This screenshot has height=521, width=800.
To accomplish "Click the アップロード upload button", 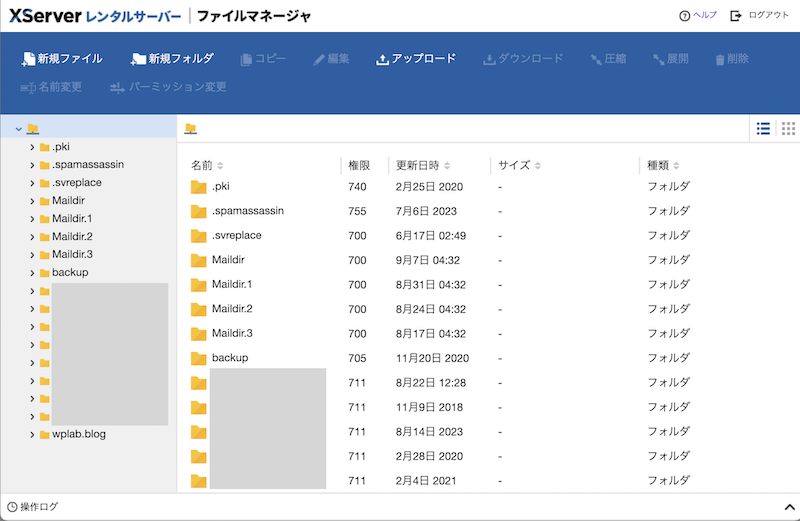I will click(416, 59).
